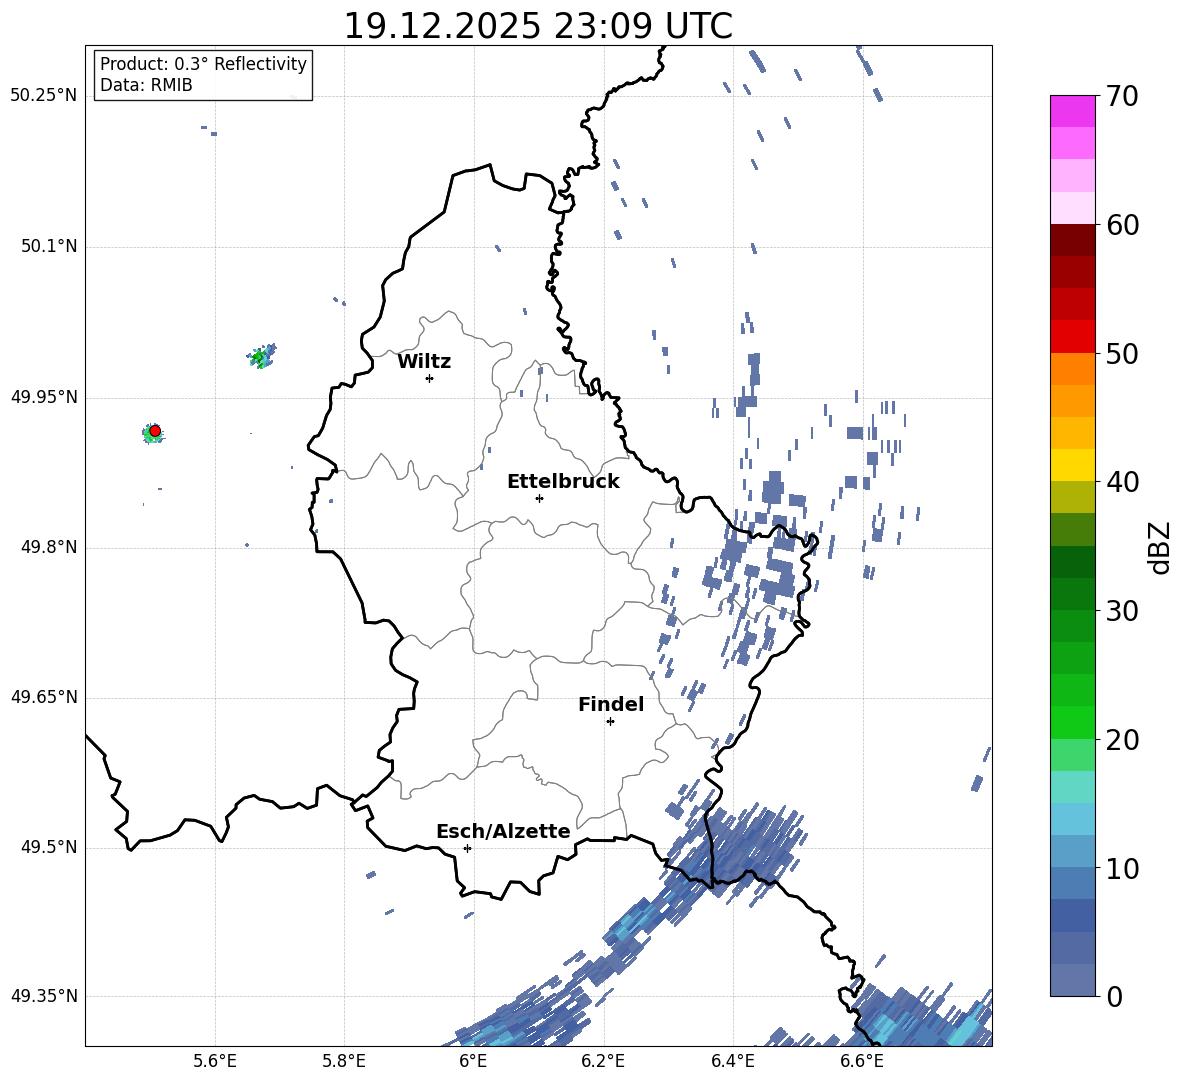Click the 5.8°E longitude label

[344, 1061]
